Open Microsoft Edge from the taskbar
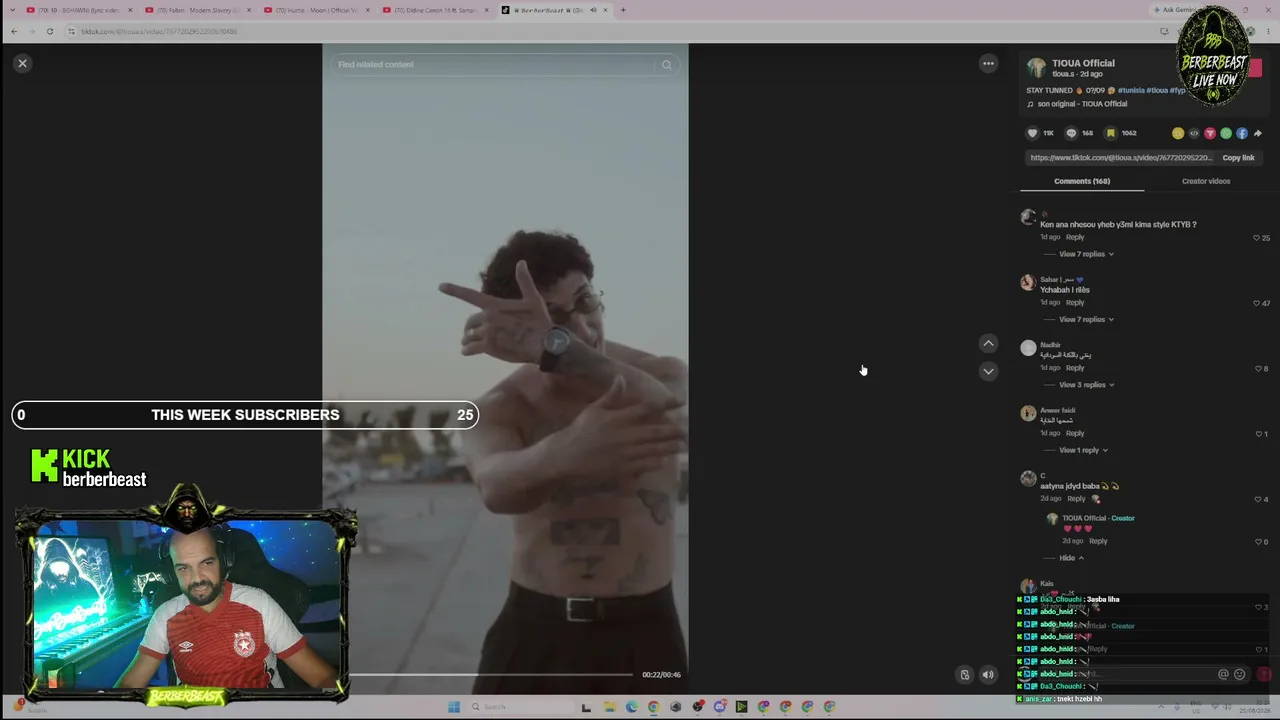The image size is (1280, 720). pyautogui.click(x=631, y=707)
